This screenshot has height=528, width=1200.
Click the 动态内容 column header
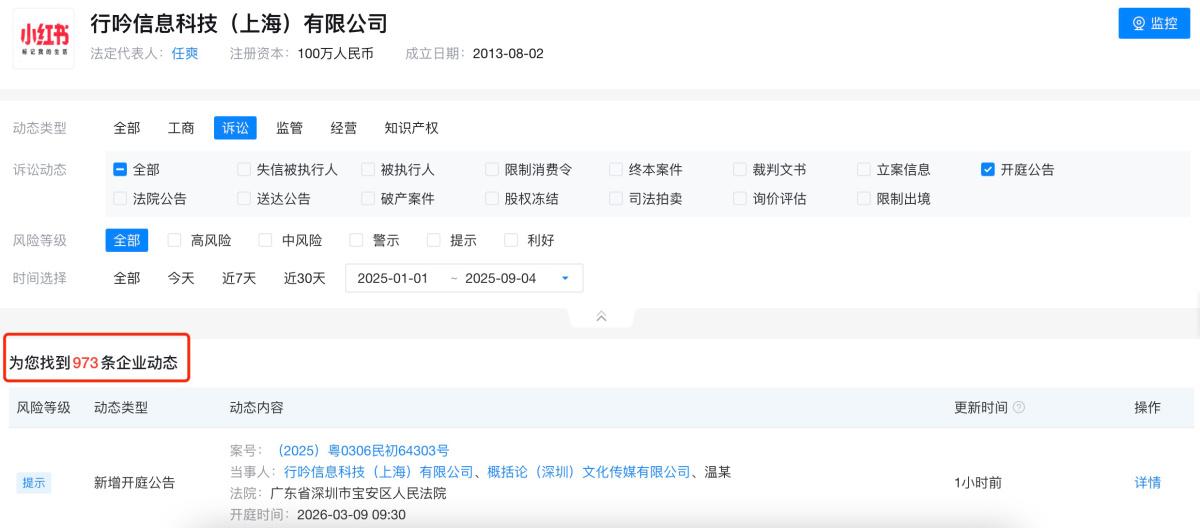click(x=257, y=408)
